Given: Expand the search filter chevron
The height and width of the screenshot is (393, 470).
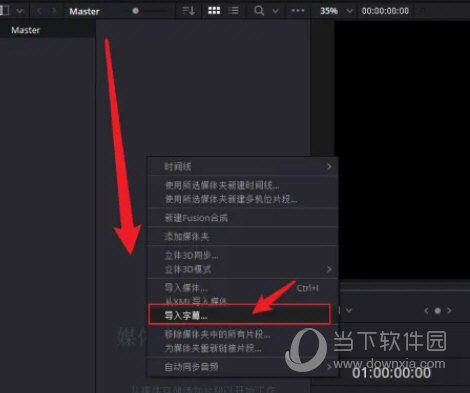Looking at the screenshot, I should pyautogui.click(x=275, y=11).
